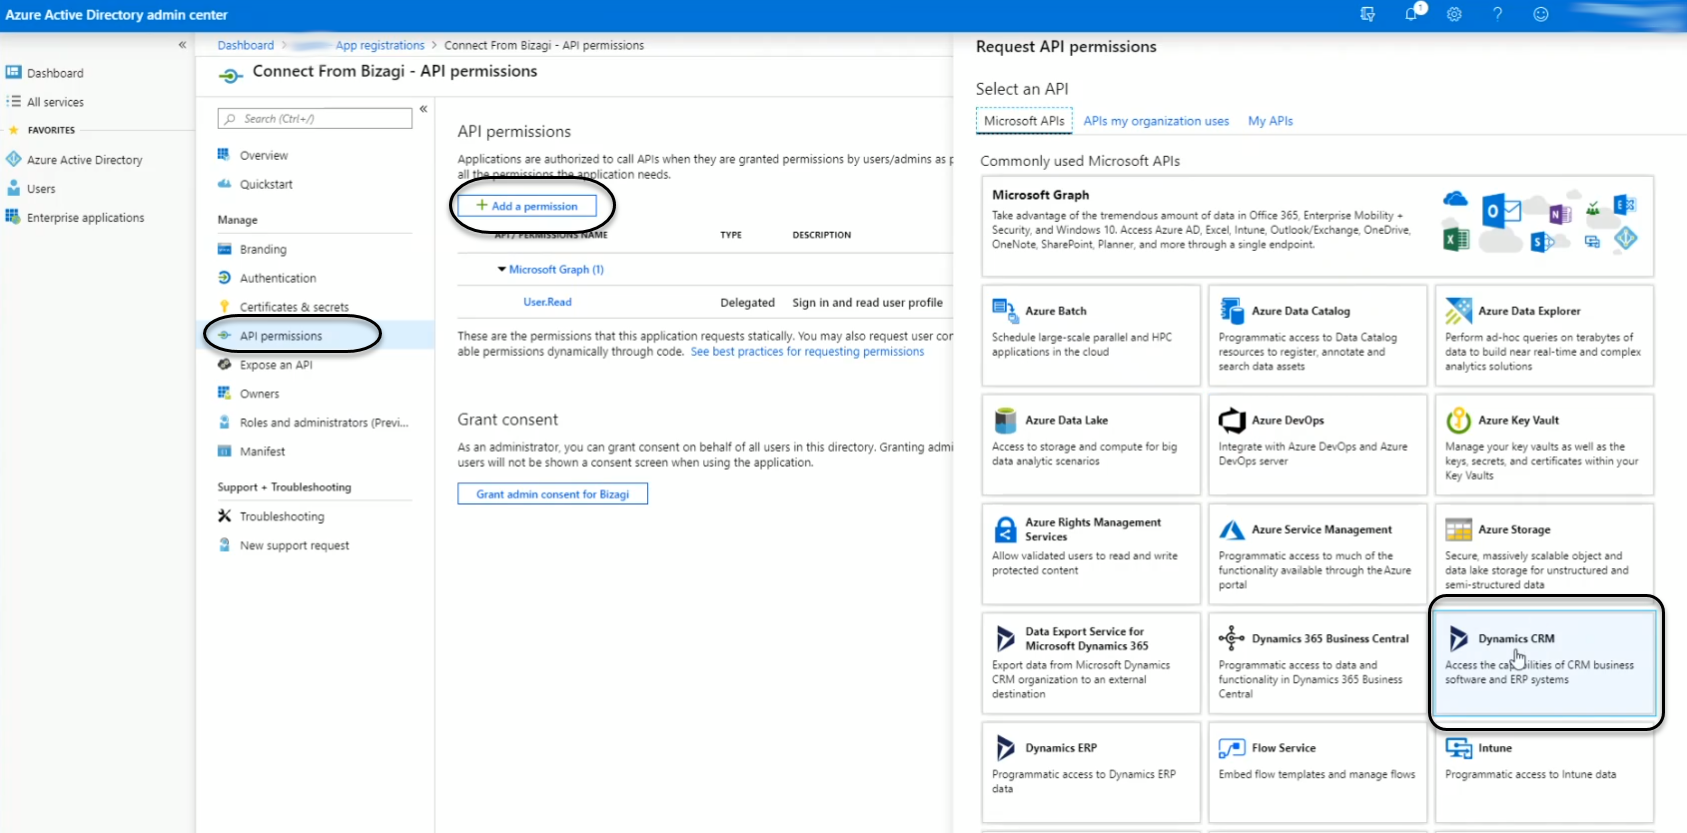Select the Microsoft Graph API card
The image size is (1687, 833).
[1317, 226]
